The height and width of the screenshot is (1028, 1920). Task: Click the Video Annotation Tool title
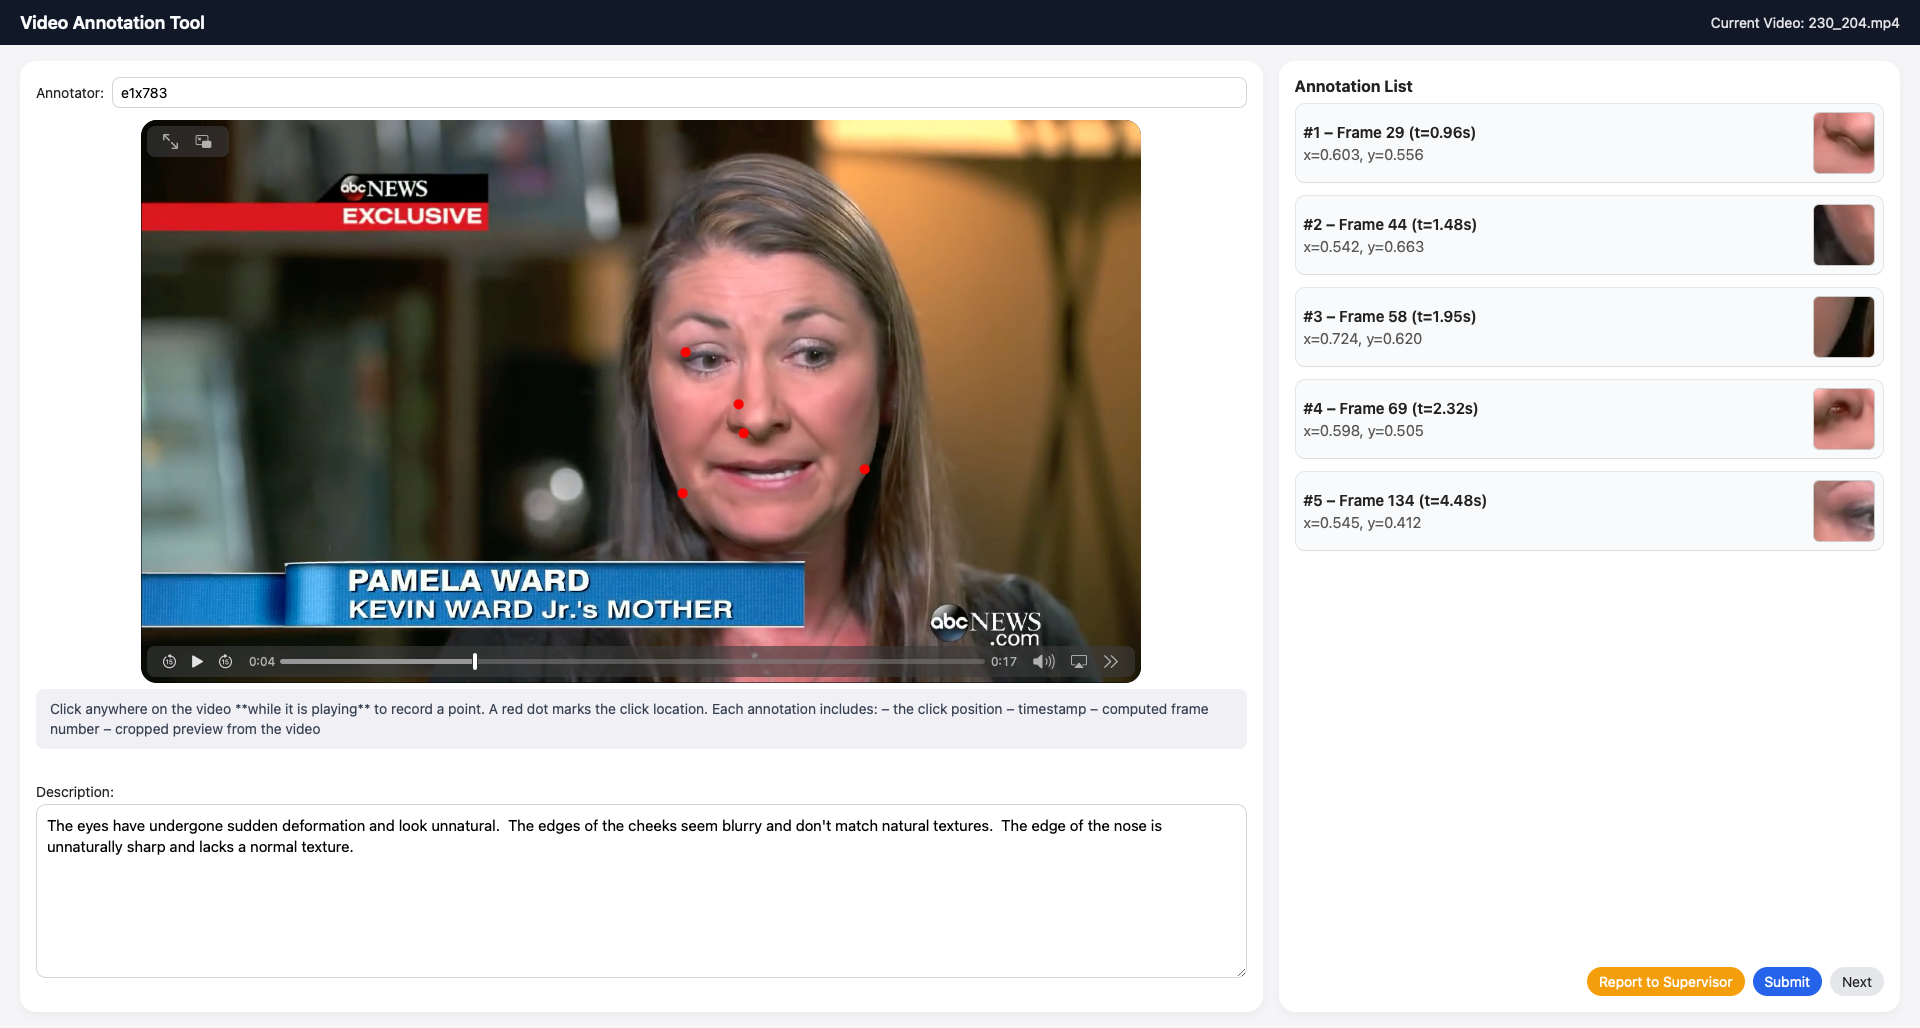pyautogui.click(x=112, y=23)
